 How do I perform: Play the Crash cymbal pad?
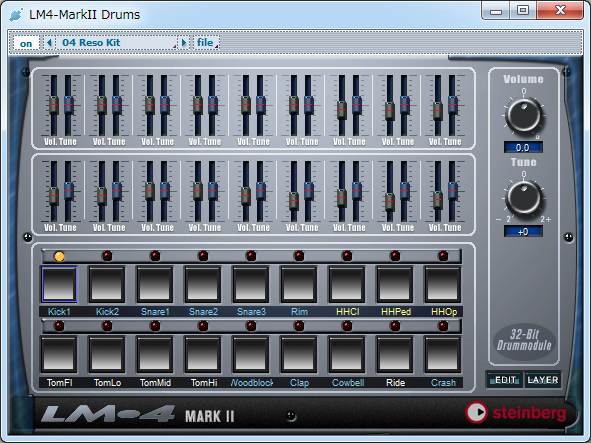(443, 355)
